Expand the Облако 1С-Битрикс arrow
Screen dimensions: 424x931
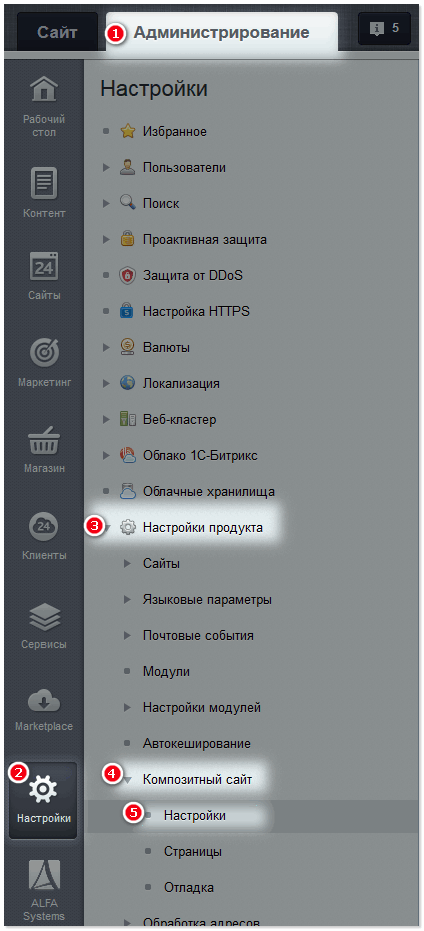point(106,455)
